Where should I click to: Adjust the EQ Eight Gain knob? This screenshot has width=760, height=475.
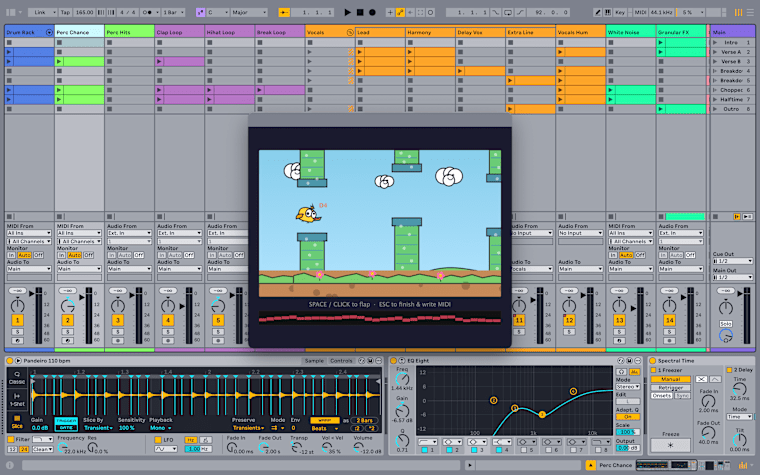(x=402, y=411)
